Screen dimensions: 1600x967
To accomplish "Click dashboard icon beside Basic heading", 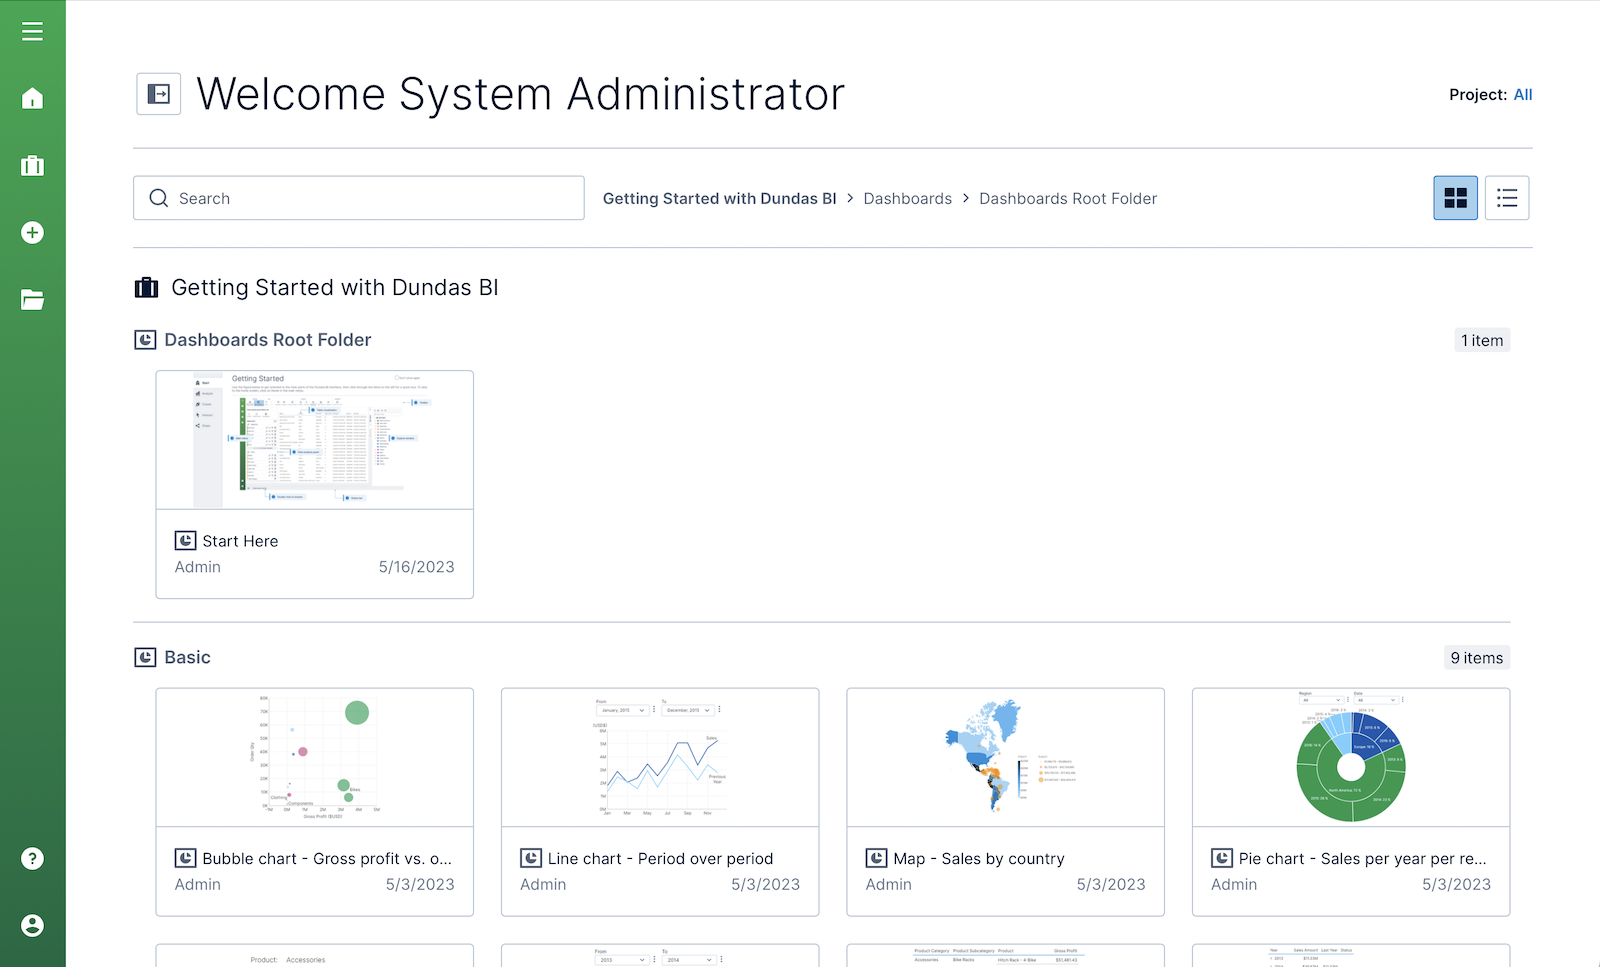I will 145,657.
